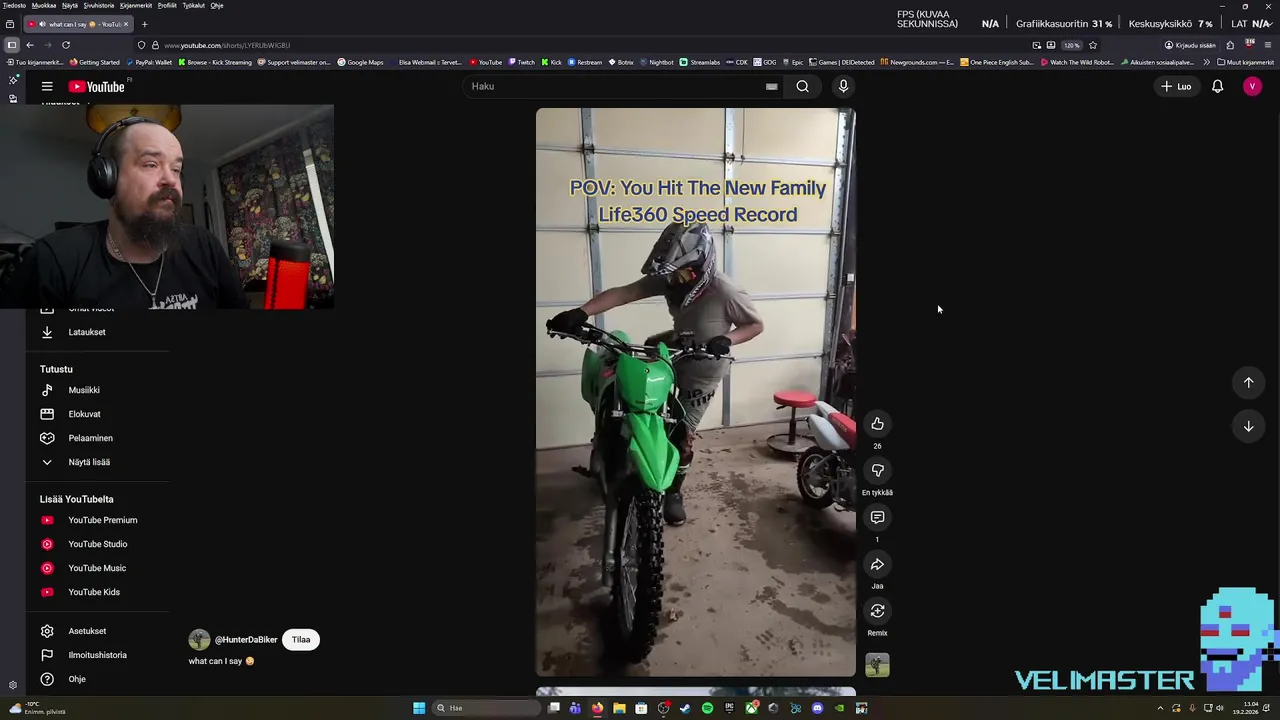Open comments on the short

(877, 517)
